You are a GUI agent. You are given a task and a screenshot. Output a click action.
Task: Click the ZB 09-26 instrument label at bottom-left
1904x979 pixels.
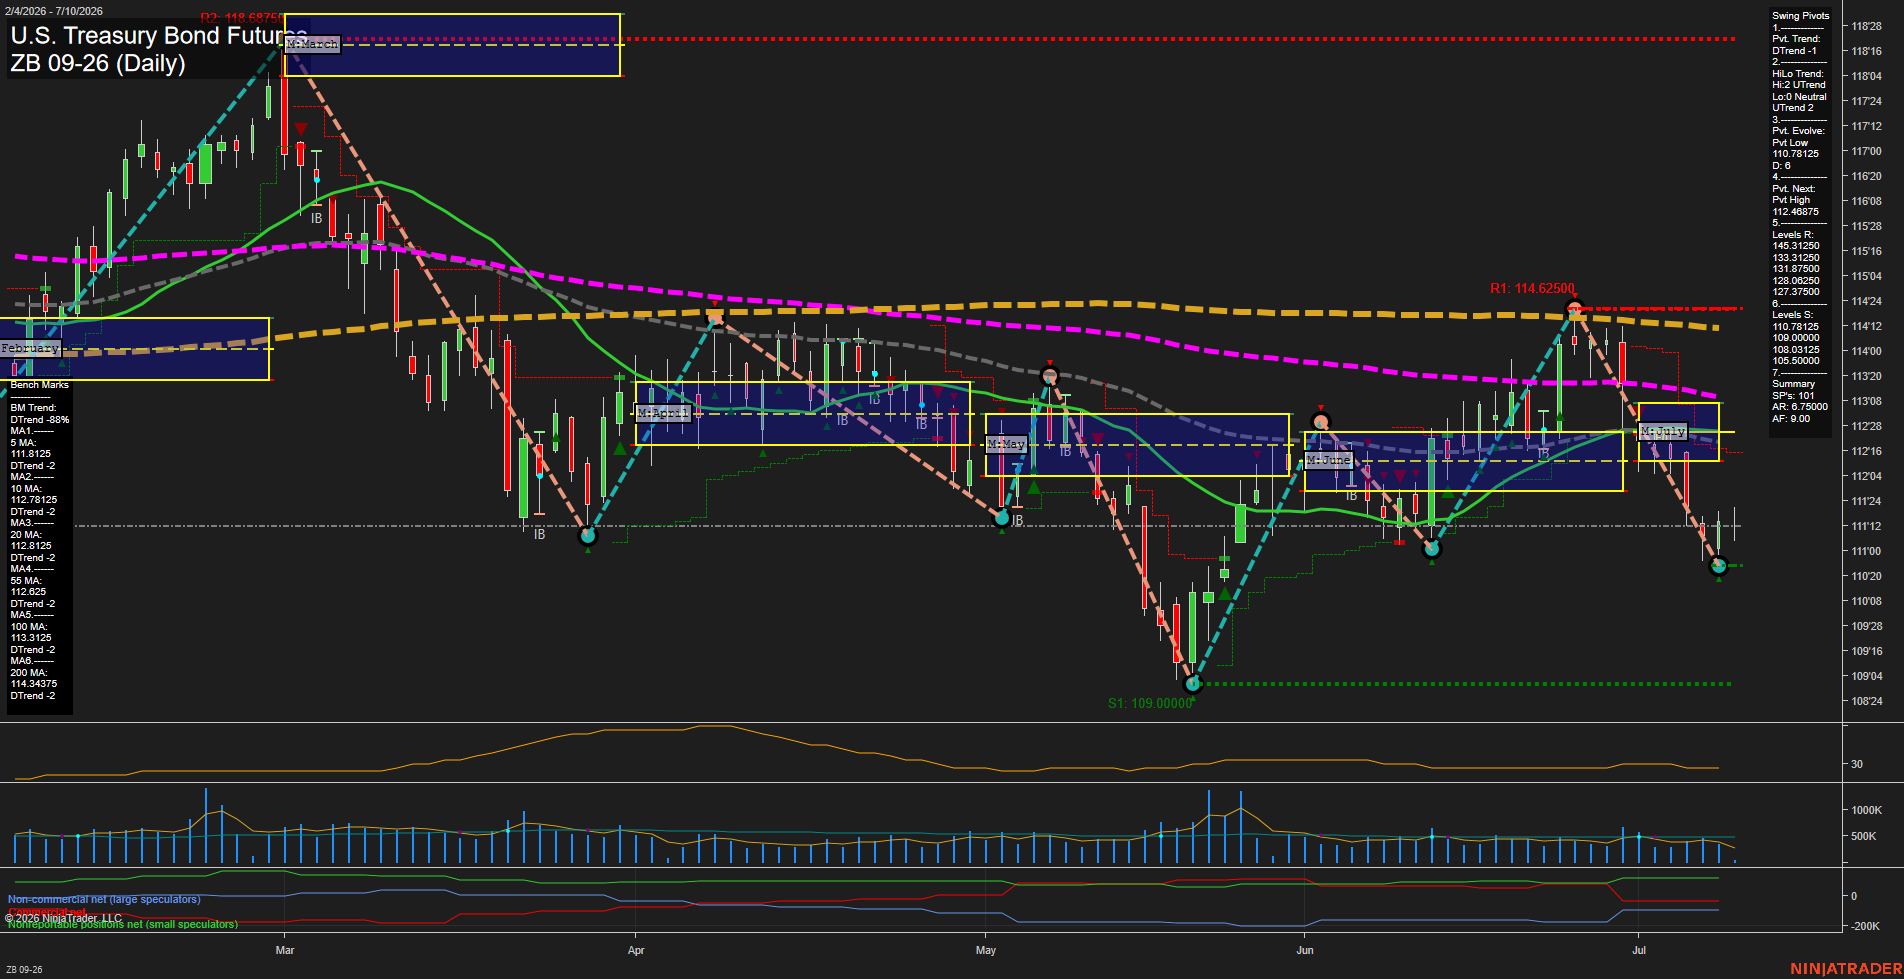pos(24,970)
